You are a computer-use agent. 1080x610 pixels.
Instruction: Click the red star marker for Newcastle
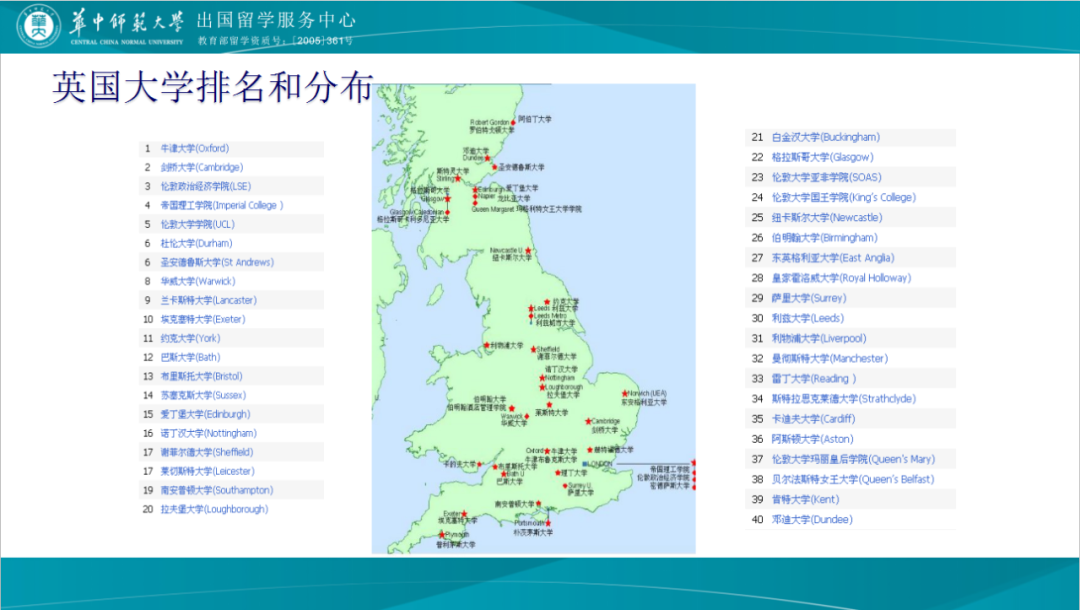pyautogui.click(x=528, y=250)
